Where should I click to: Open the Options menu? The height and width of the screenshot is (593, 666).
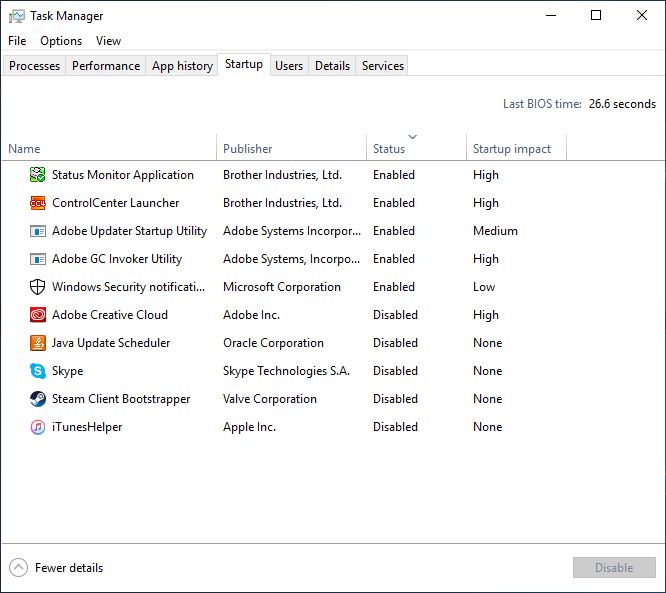(x=61, y=41)
